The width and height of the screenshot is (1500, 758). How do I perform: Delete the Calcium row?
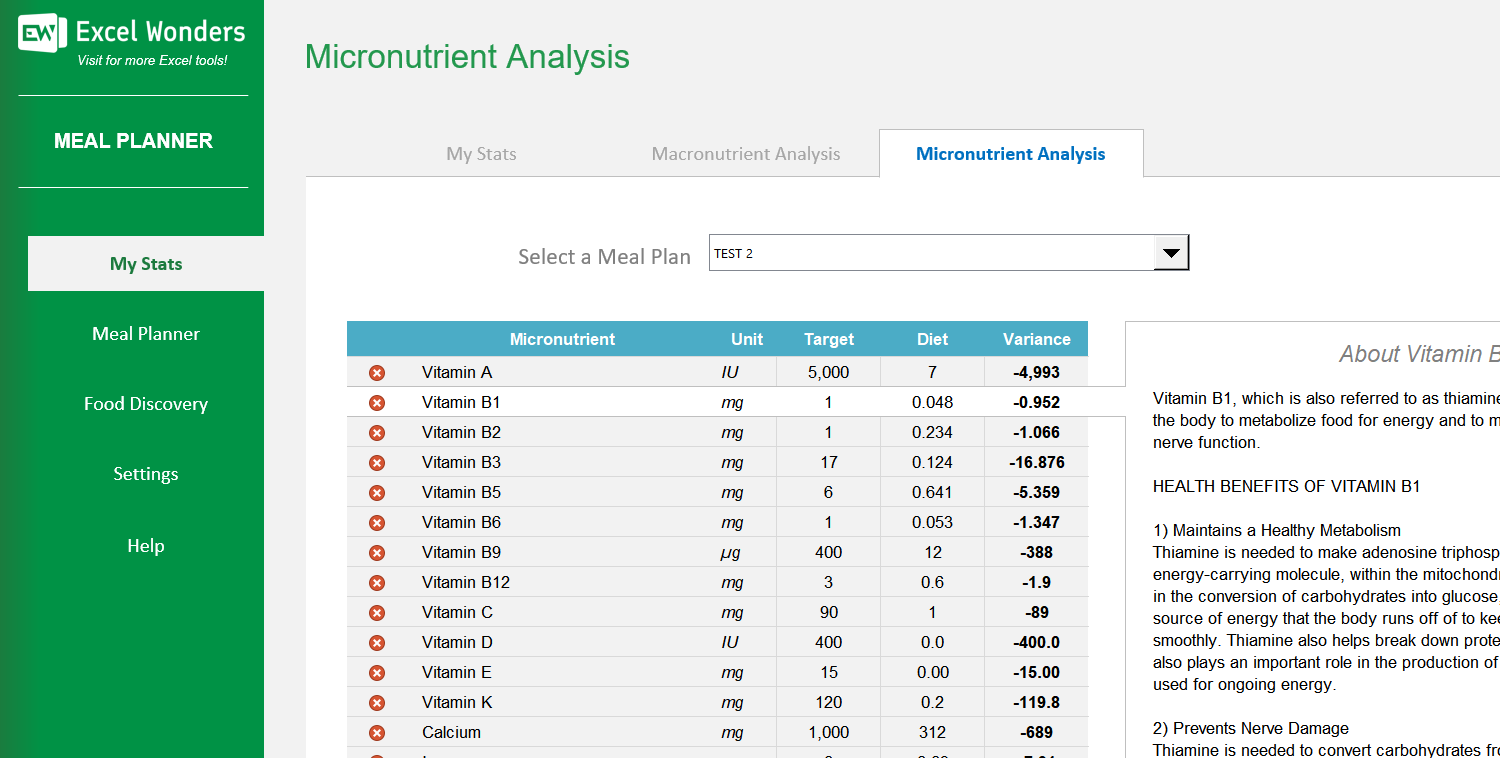point(377,732)
